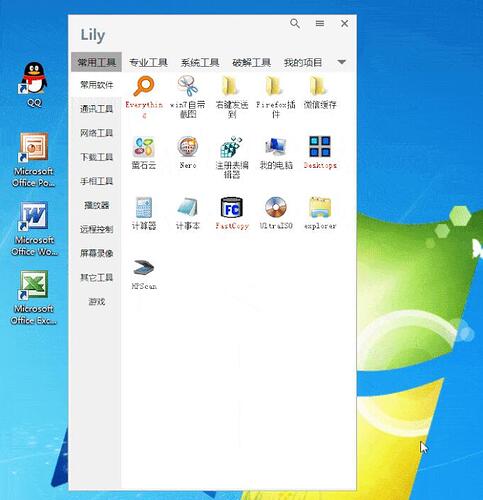This screenshot has height=500, width=483.
Task: Select the 远程控制 sidebar category
Action: [x=96, y=229]
